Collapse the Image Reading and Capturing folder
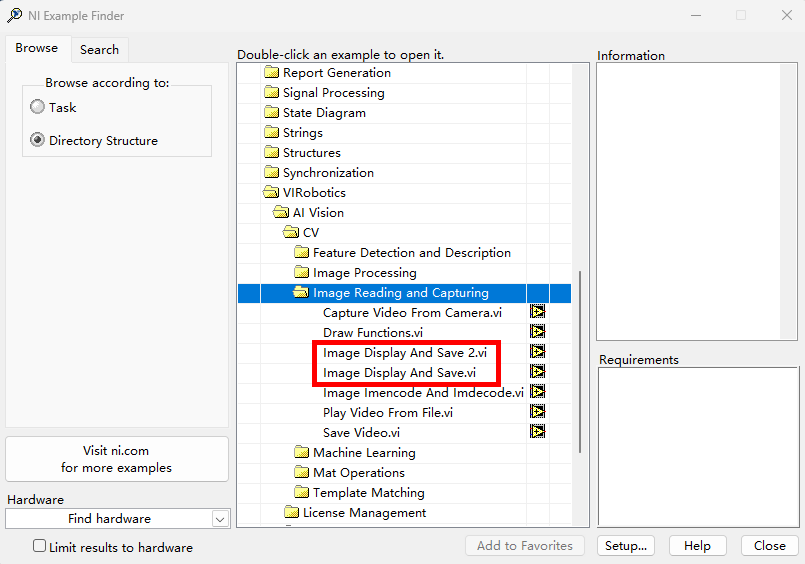The image size is (805, 564). (301, 293)
